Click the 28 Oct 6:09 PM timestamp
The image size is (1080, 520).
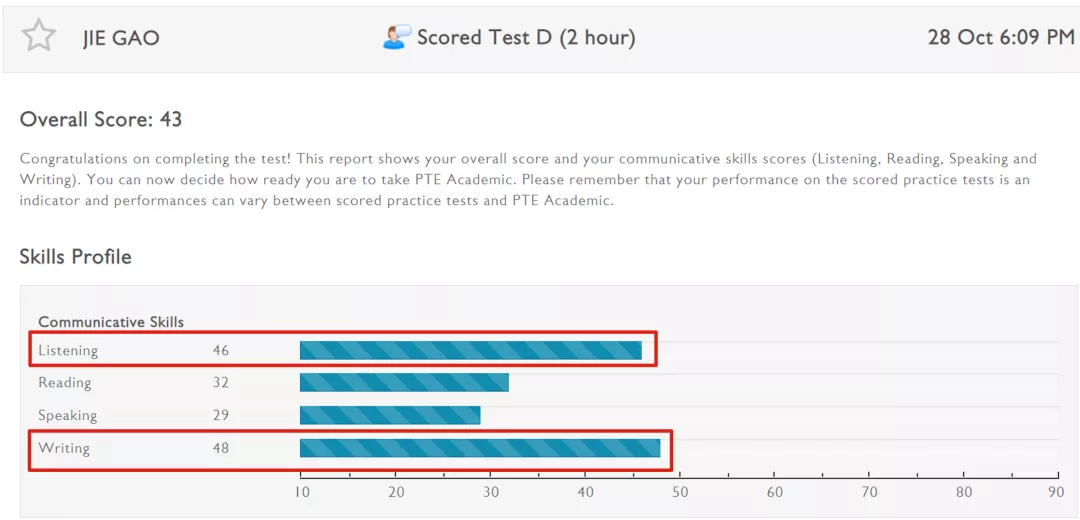(1001, 37)
